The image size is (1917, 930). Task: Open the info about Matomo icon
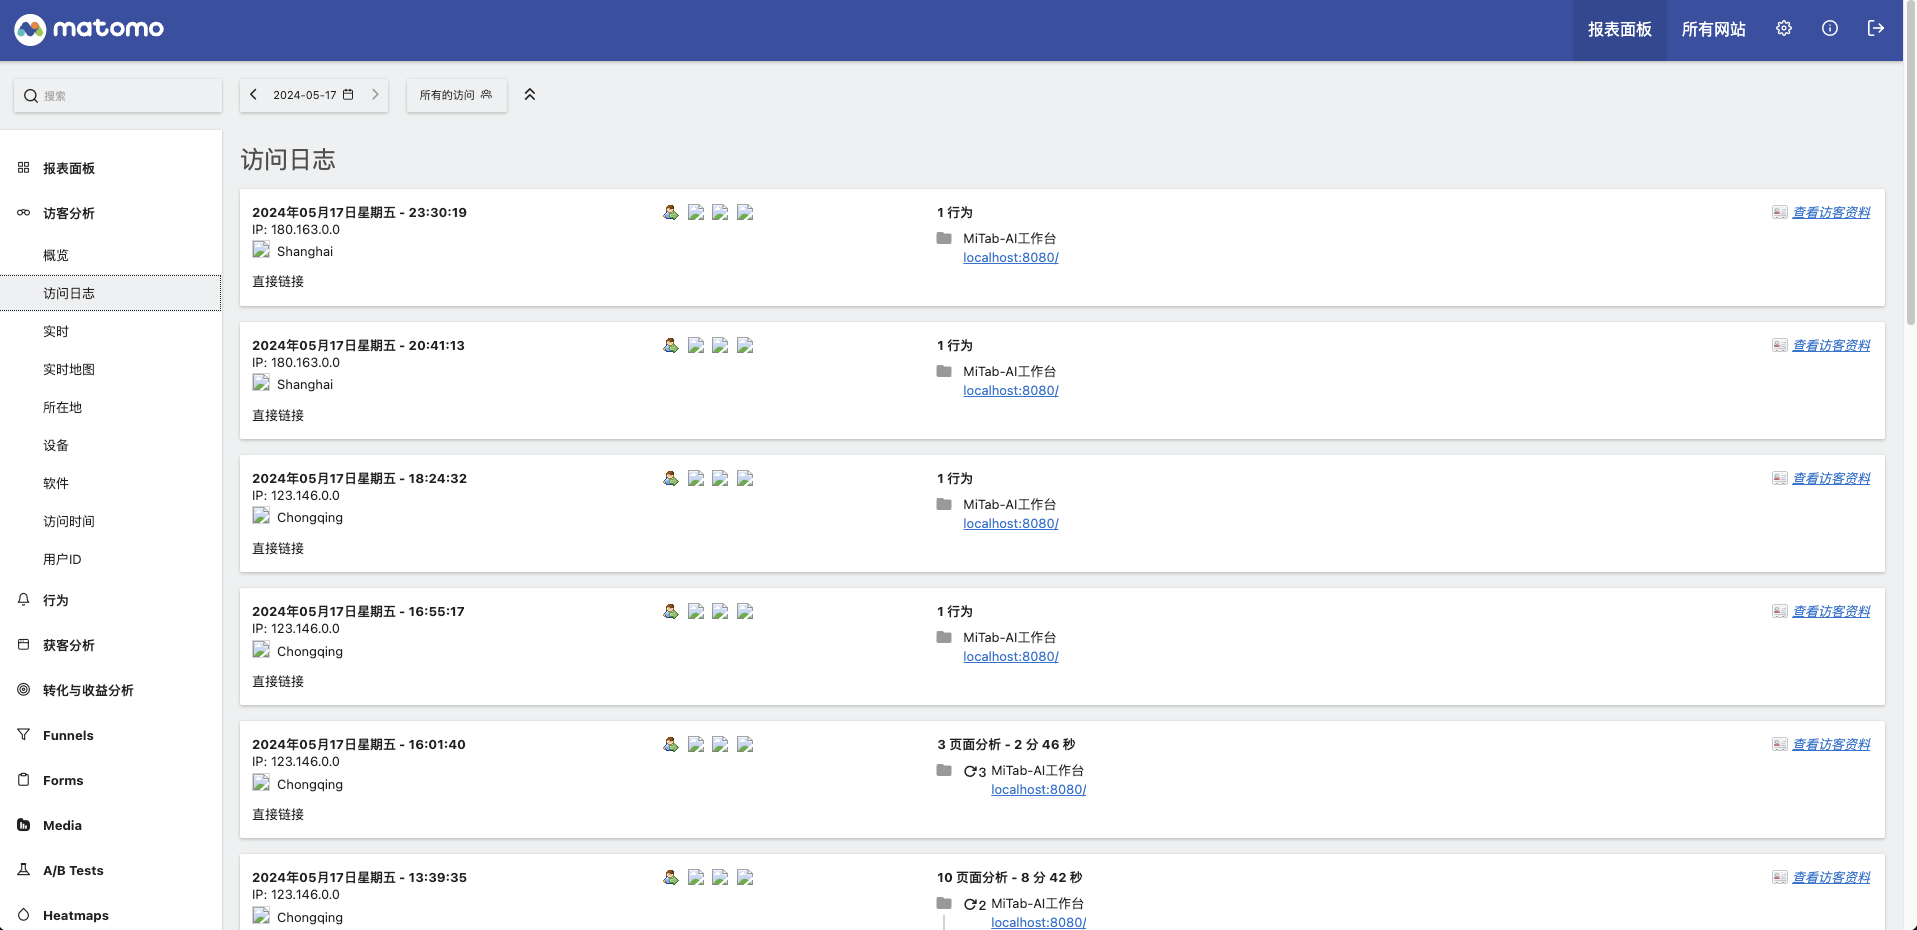coord(1830,29)
